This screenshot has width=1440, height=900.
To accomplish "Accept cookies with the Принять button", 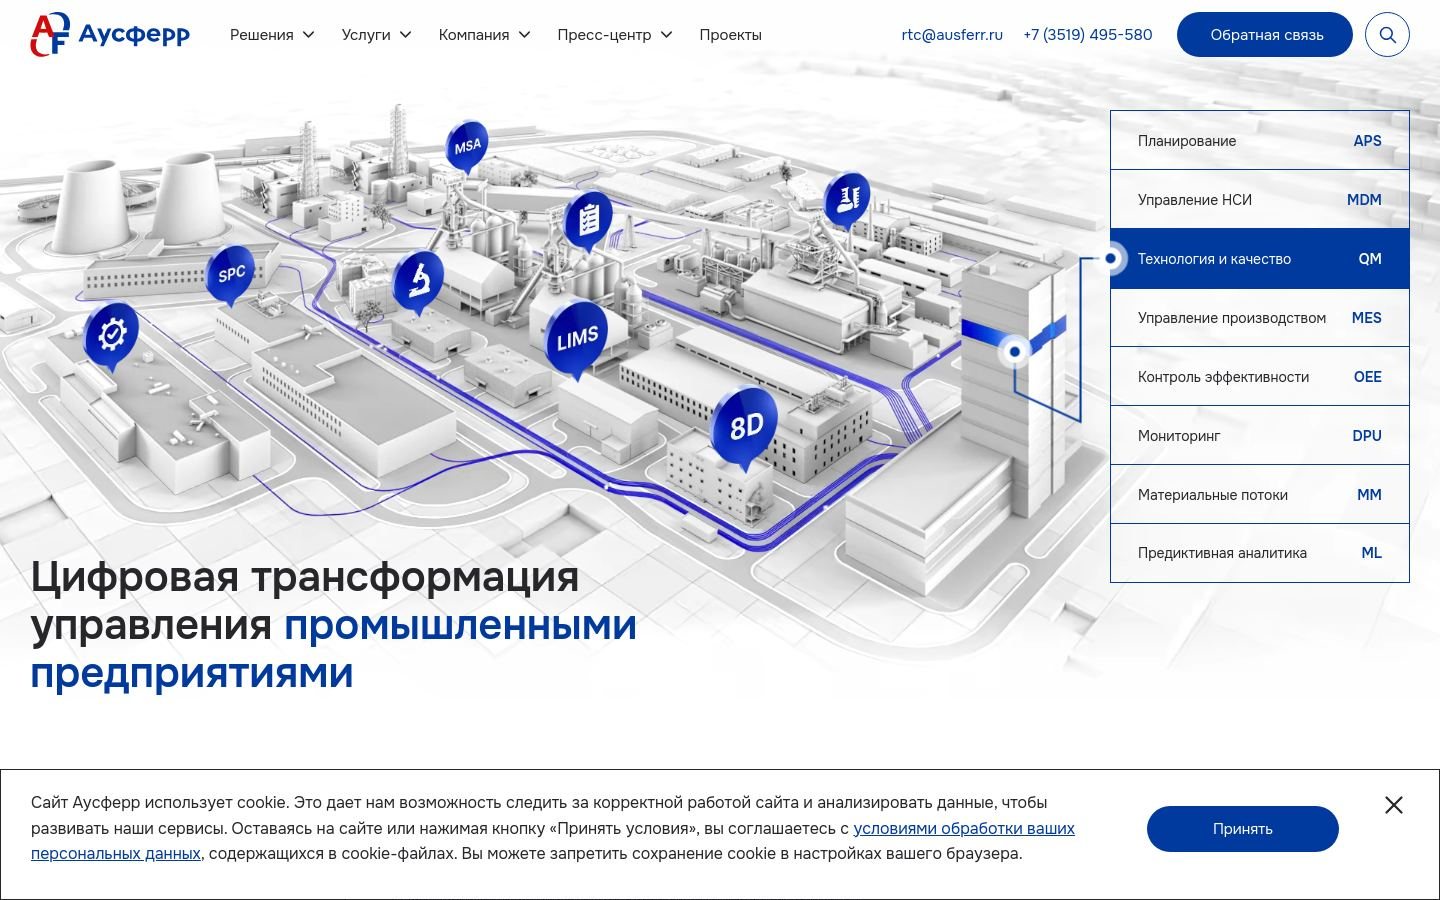I will (1243, 829).
